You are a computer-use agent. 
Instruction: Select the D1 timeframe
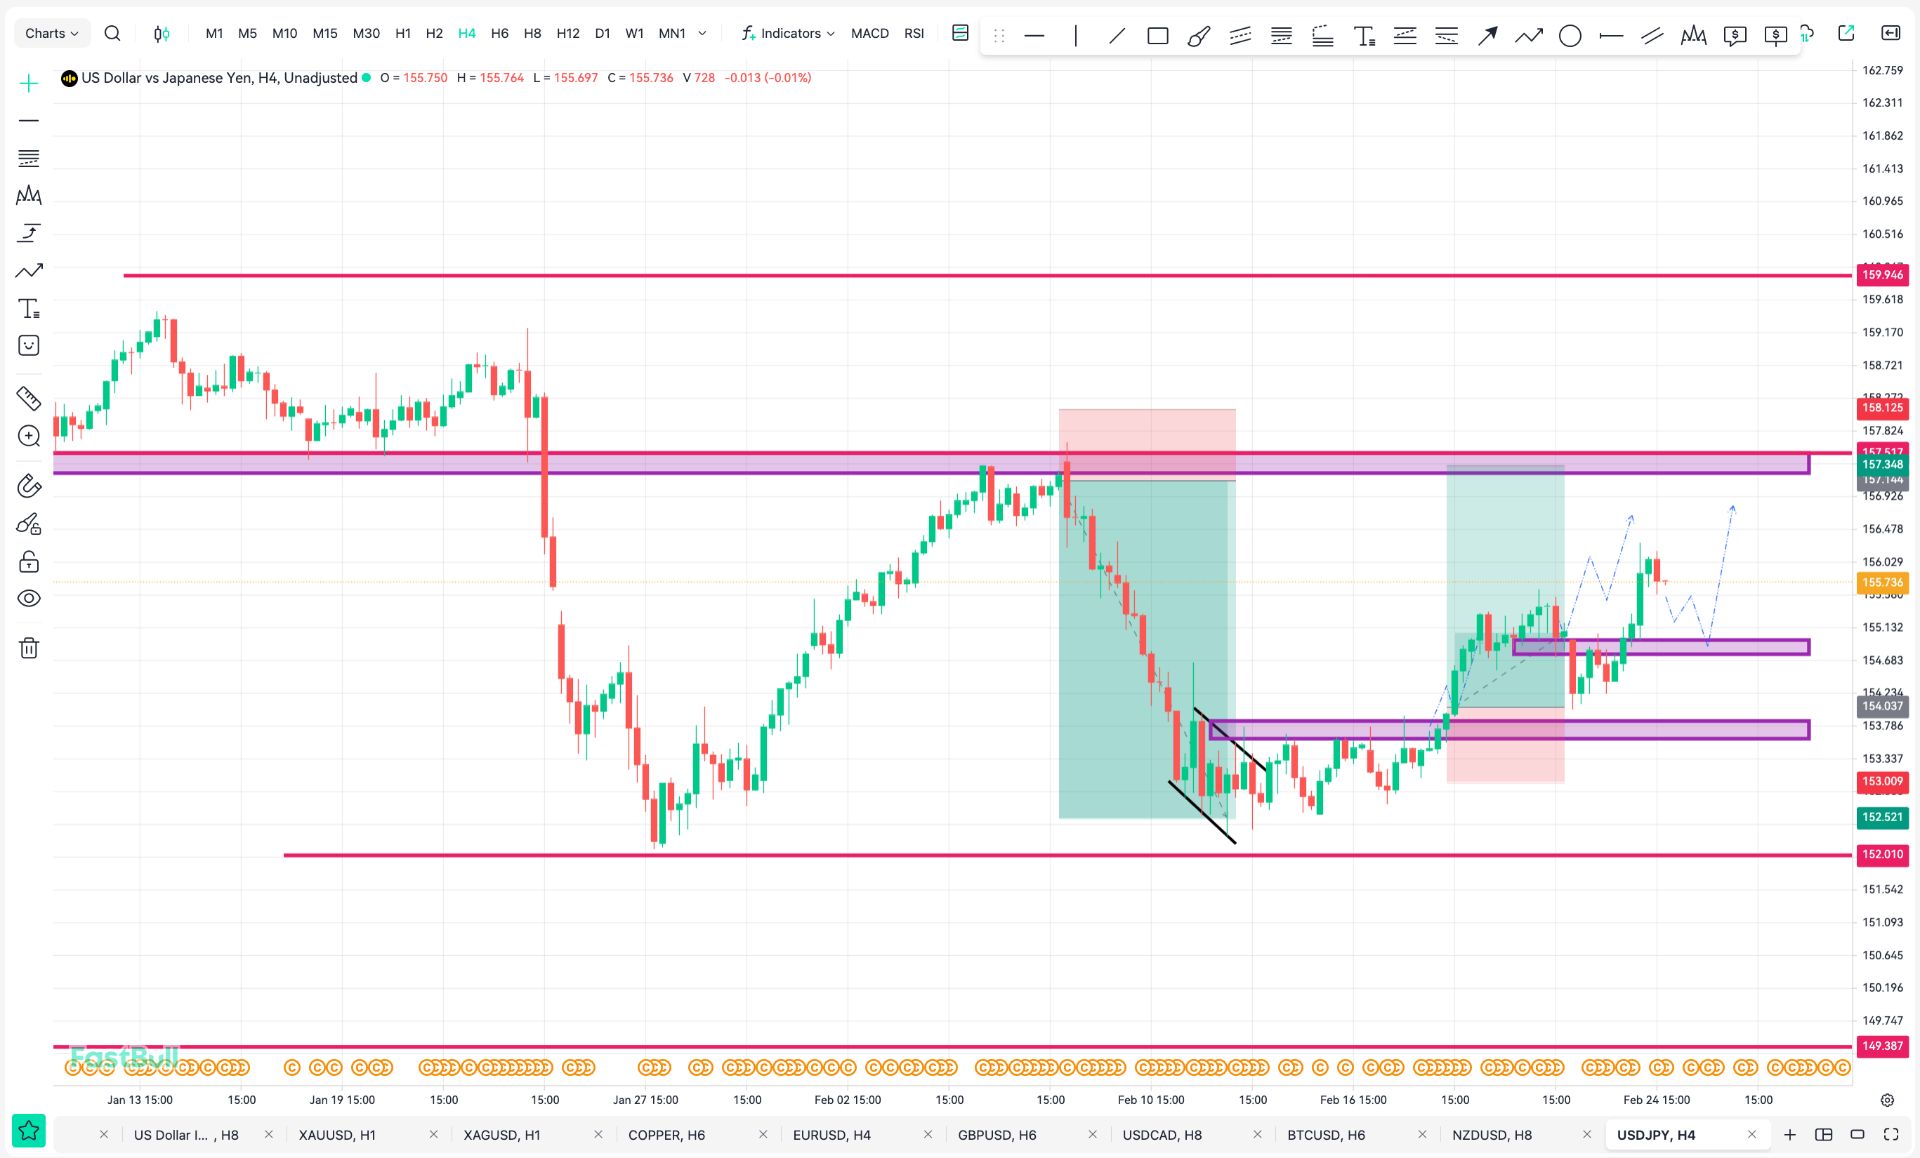(602, 33)
